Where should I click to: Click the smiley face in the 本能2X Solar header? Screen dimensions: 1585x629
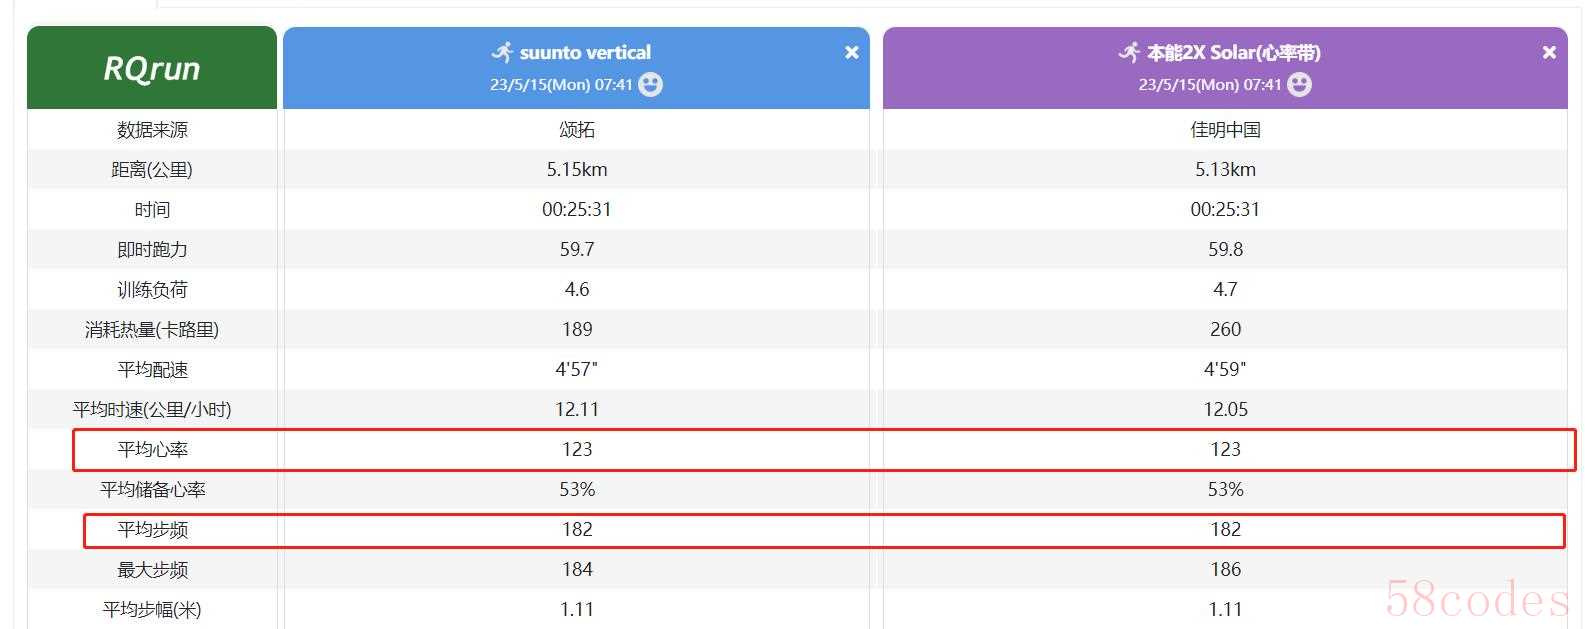[x=1299, y=84]
